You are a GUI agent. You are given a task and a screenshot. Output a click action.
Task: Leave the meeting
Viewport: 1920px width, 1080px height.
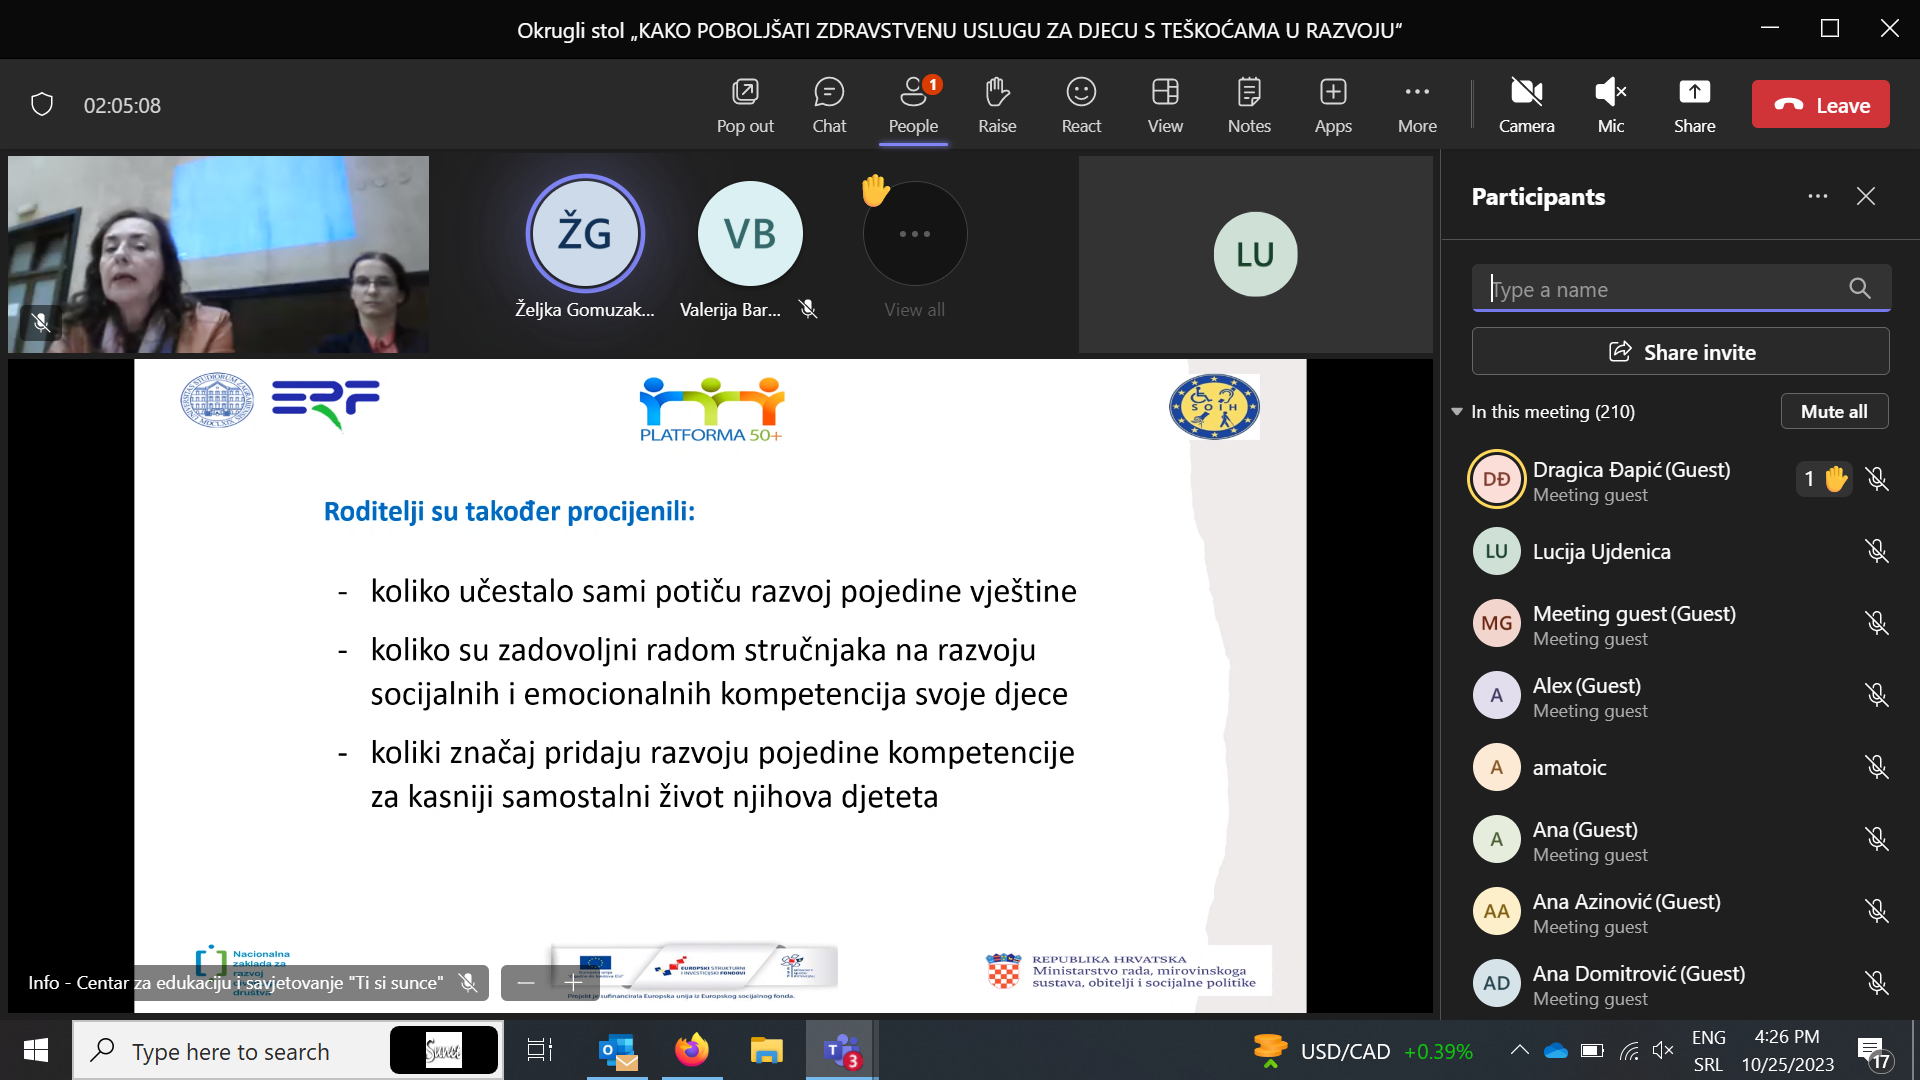[1820, 104]
